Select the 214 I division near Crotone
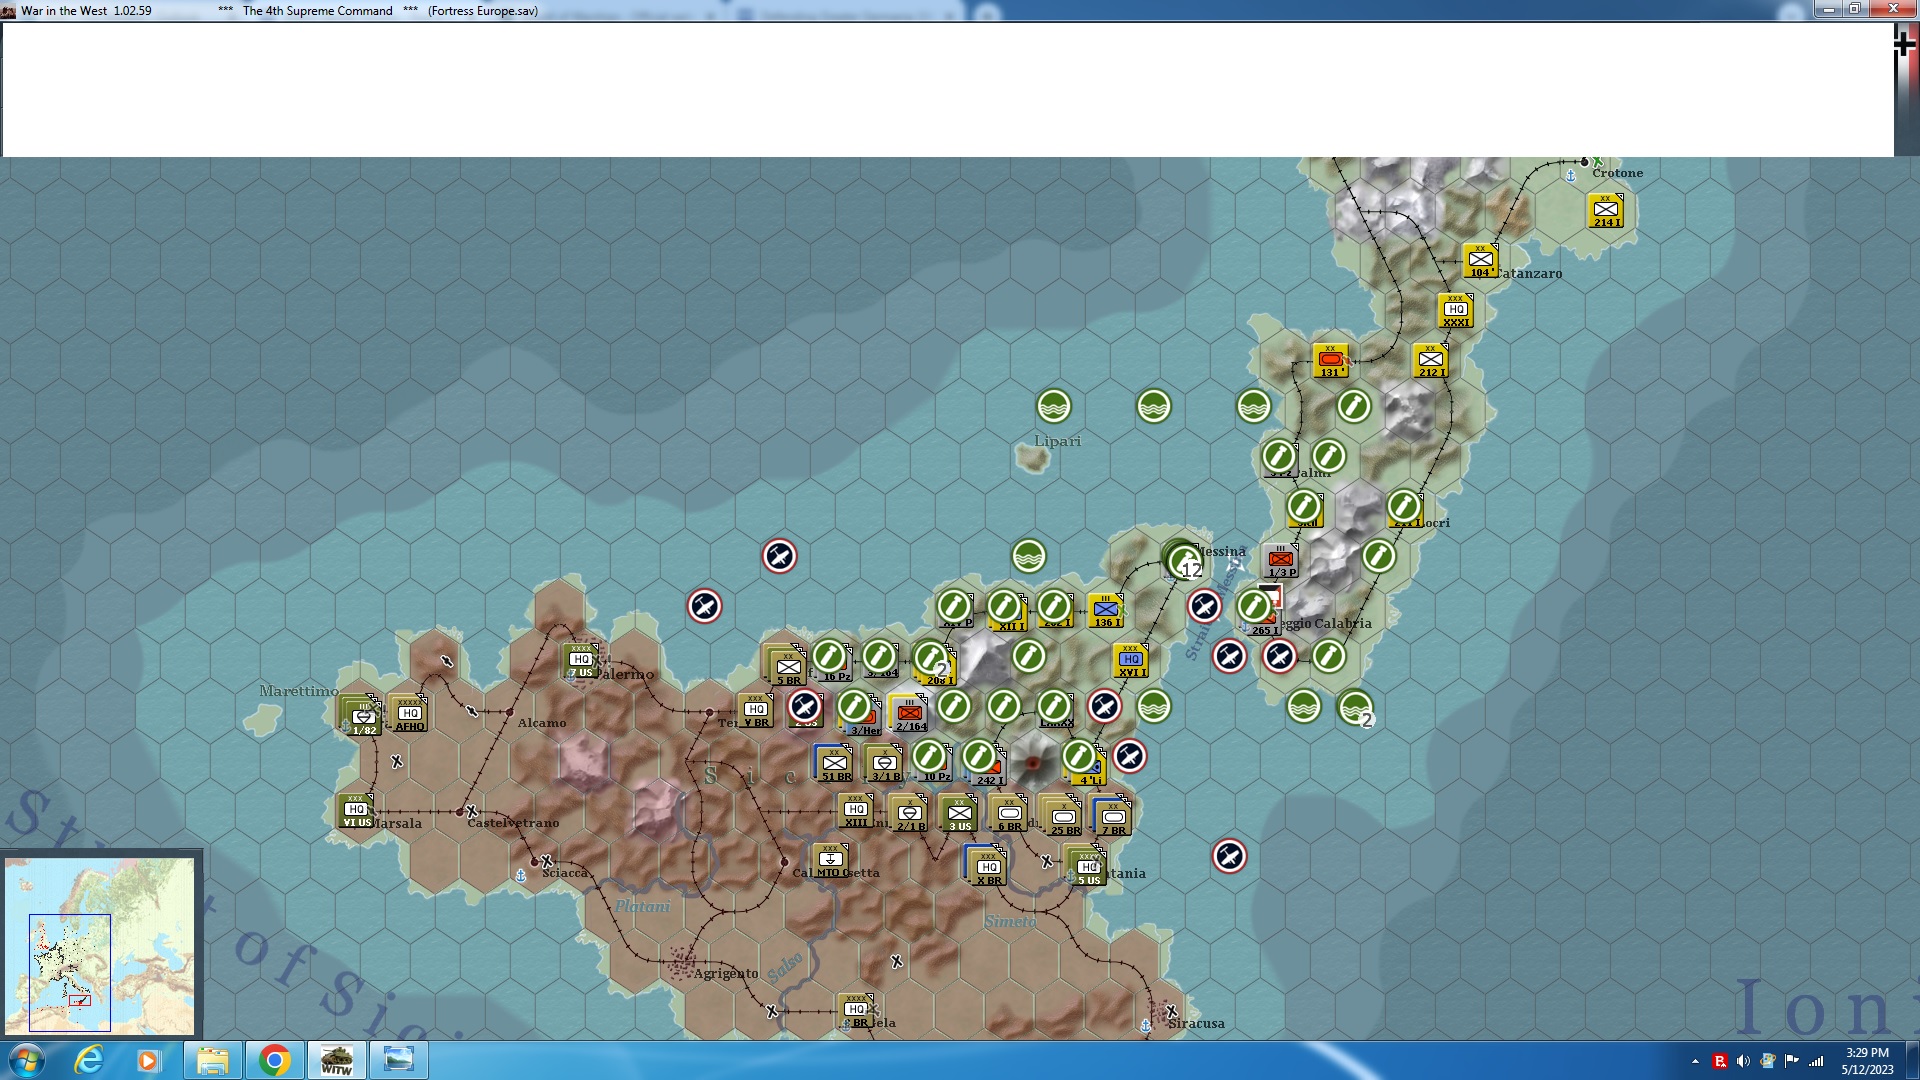Image resolution: width=1920 pixels, height=1080 pixels. (1606, 211)
